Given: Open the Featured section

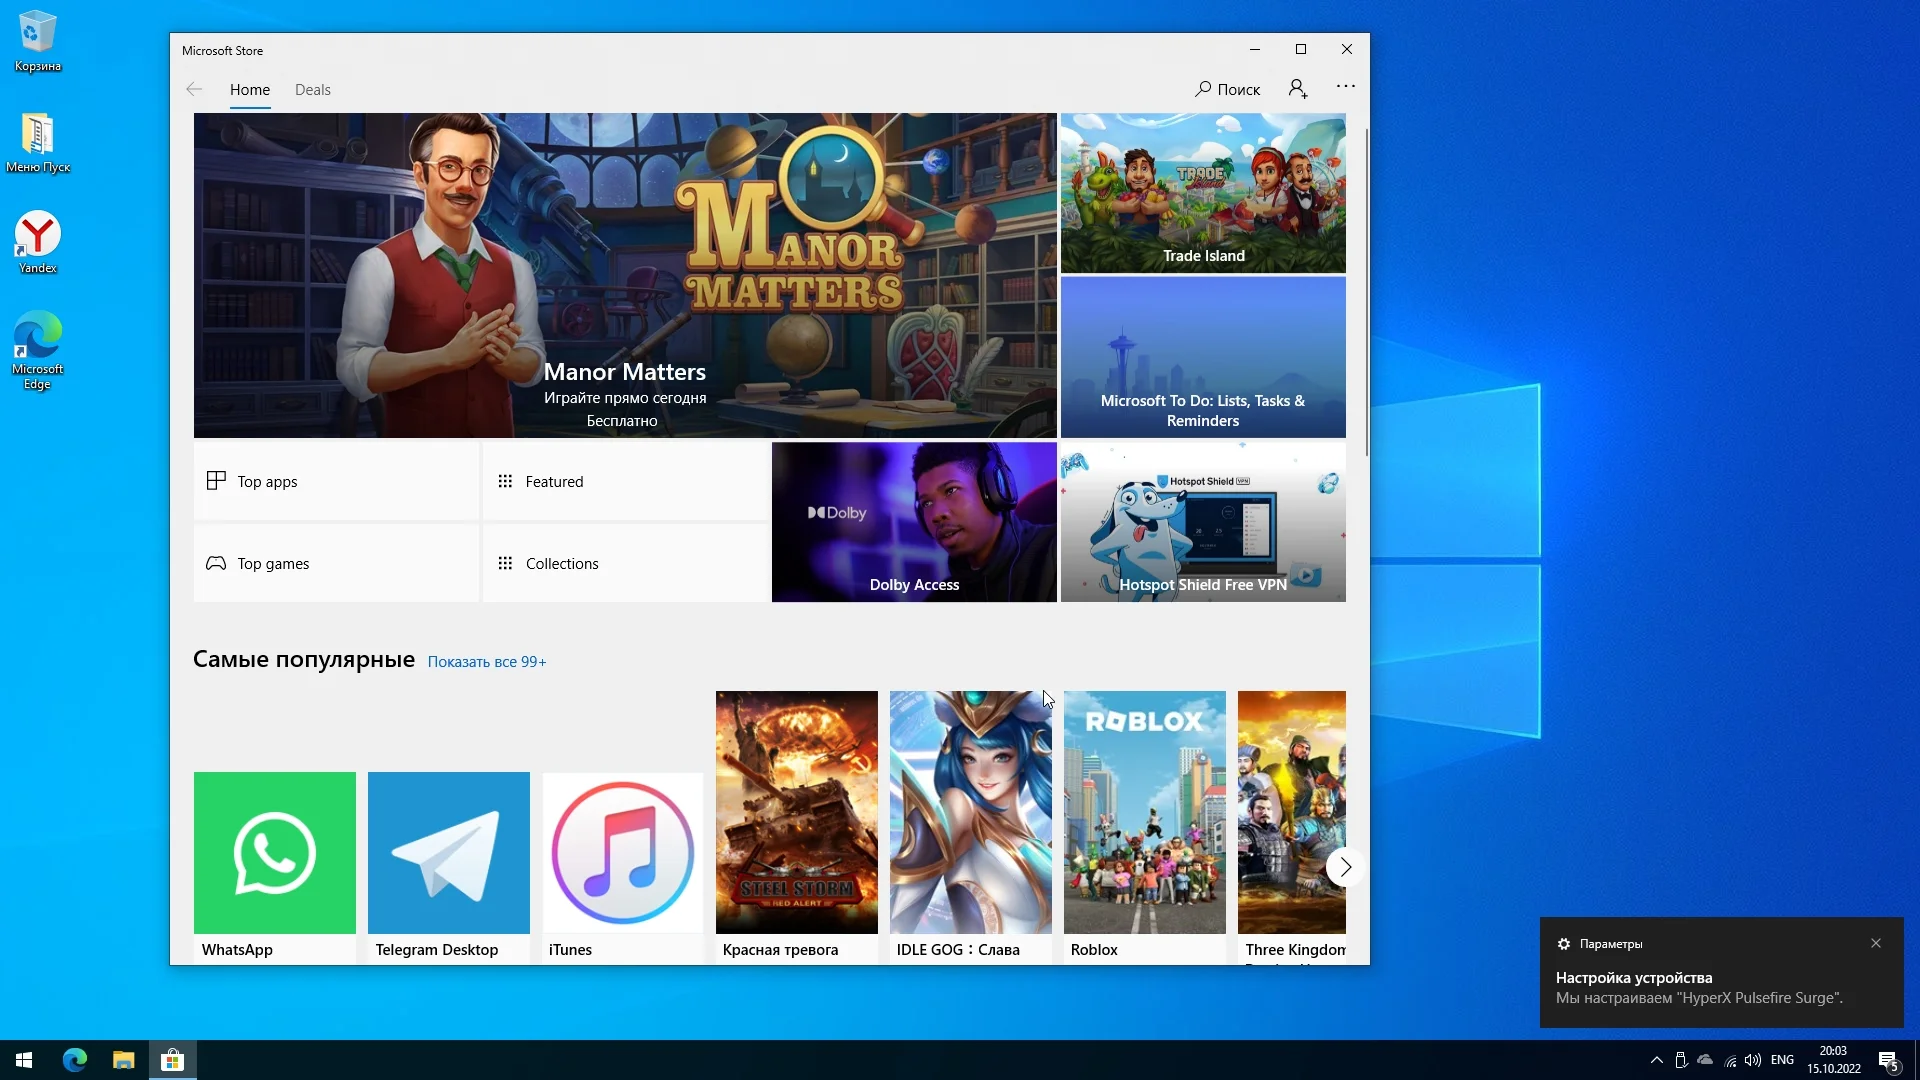Looking at the screenshot, I should click(x=624, y=481).
